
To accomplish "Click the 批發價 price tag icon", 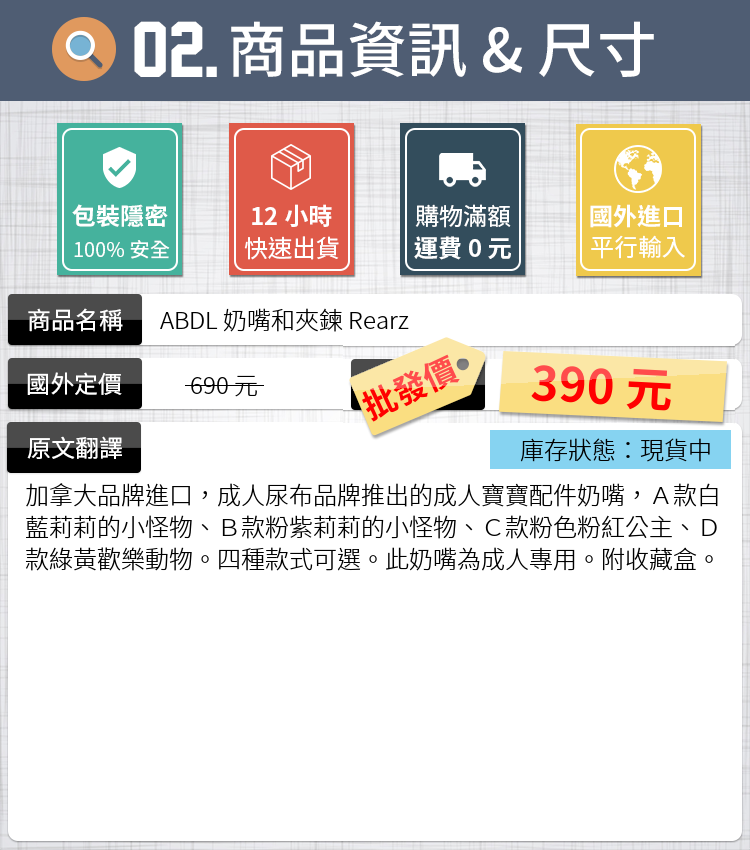I will click(x=418, y=385).
